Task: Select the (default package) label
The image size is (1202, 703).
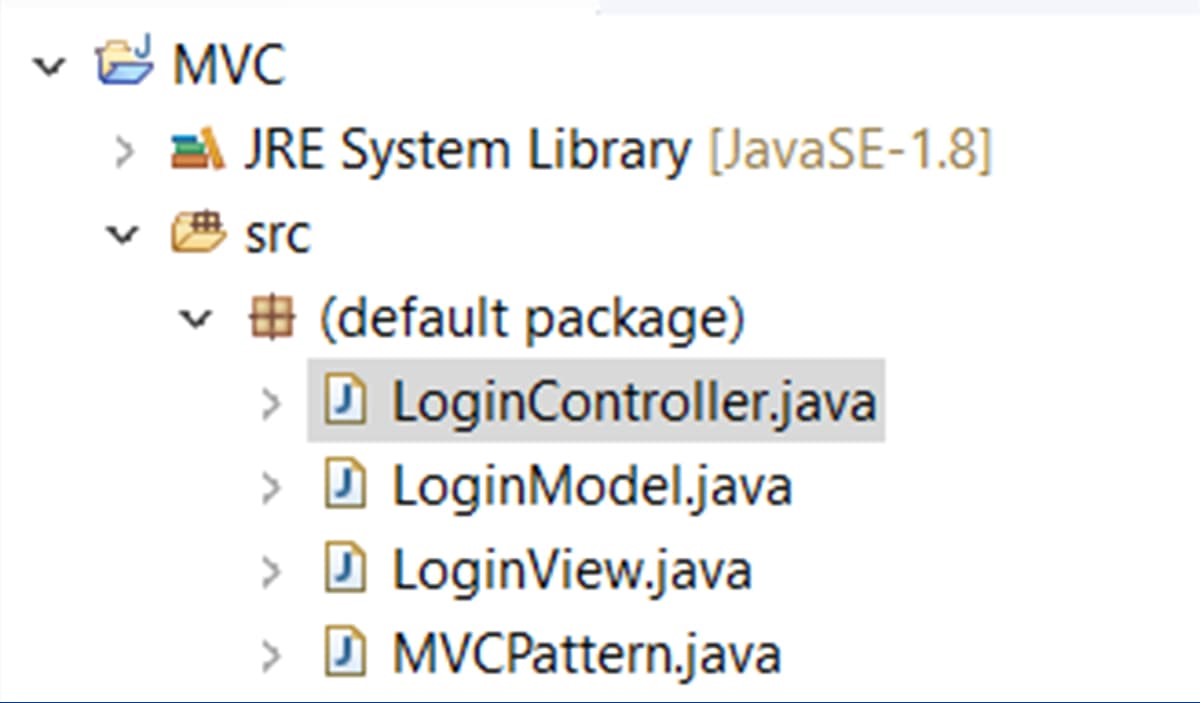Action: pos(532,320)
